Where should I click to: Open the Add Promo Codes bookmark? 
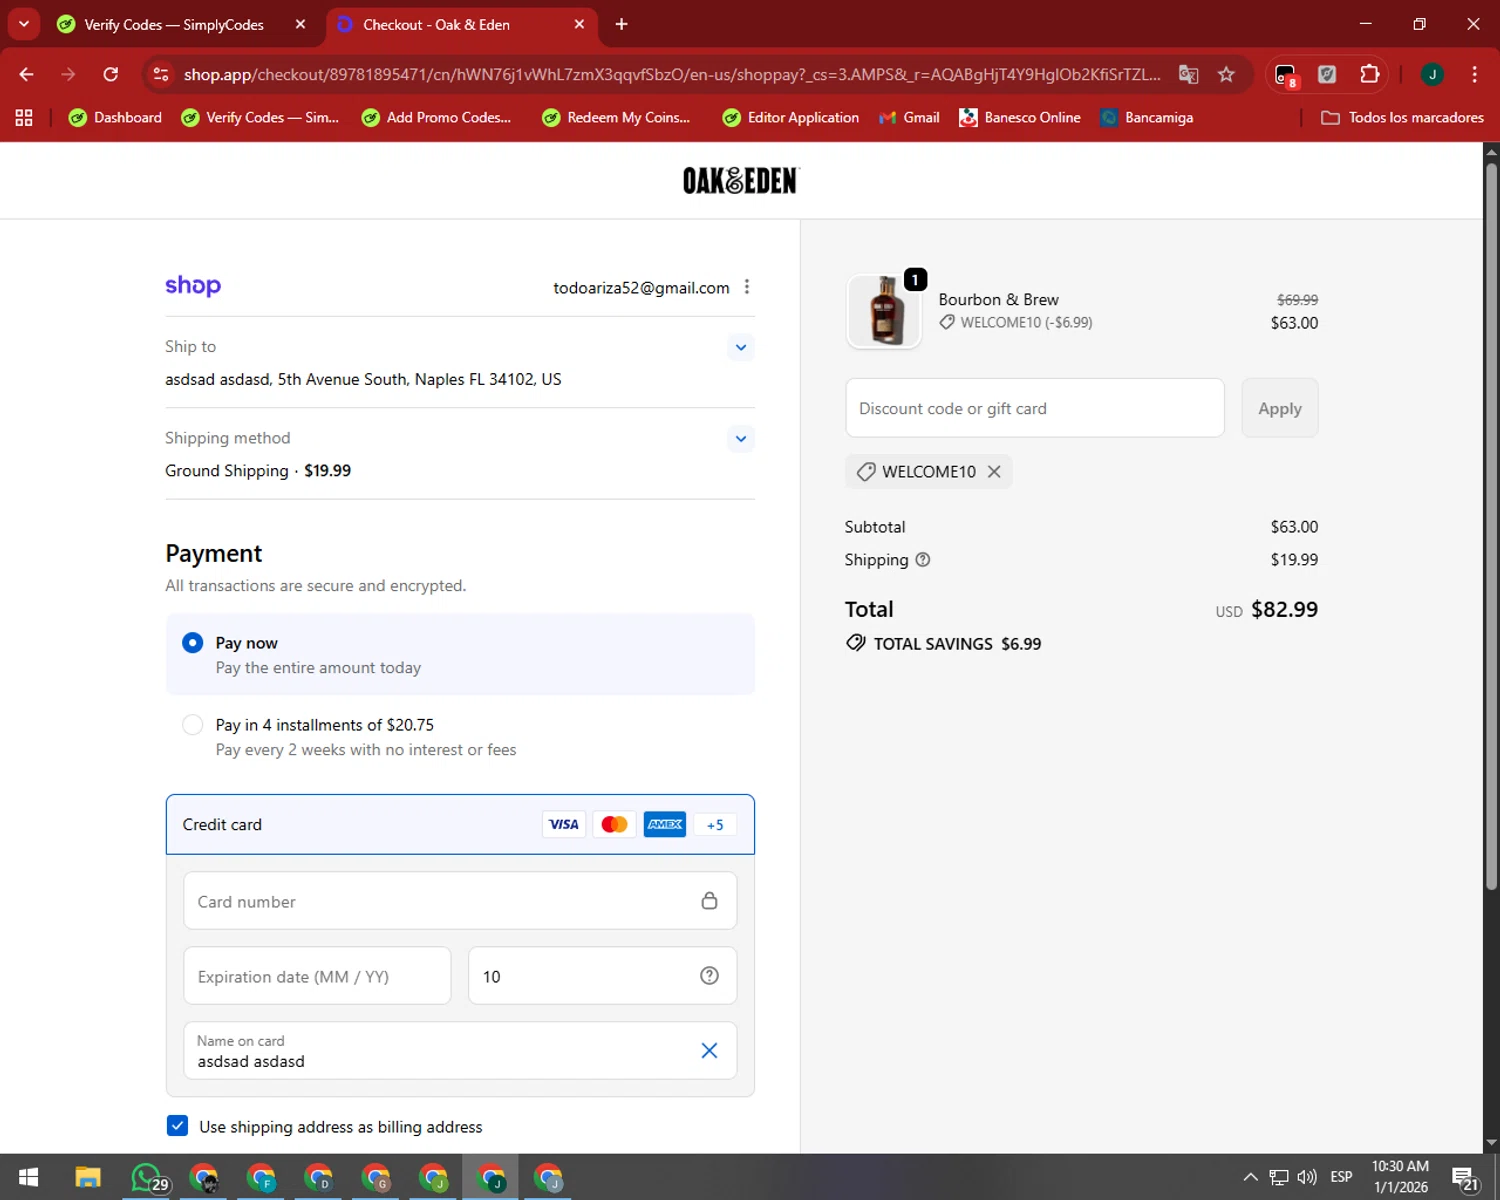coord(436,118)
